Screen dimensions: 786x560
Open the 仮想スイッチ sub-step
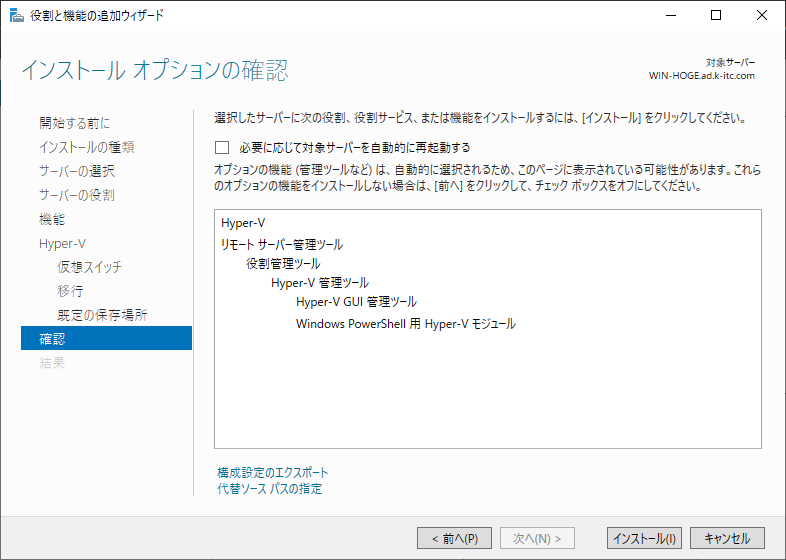click(89, 267)
